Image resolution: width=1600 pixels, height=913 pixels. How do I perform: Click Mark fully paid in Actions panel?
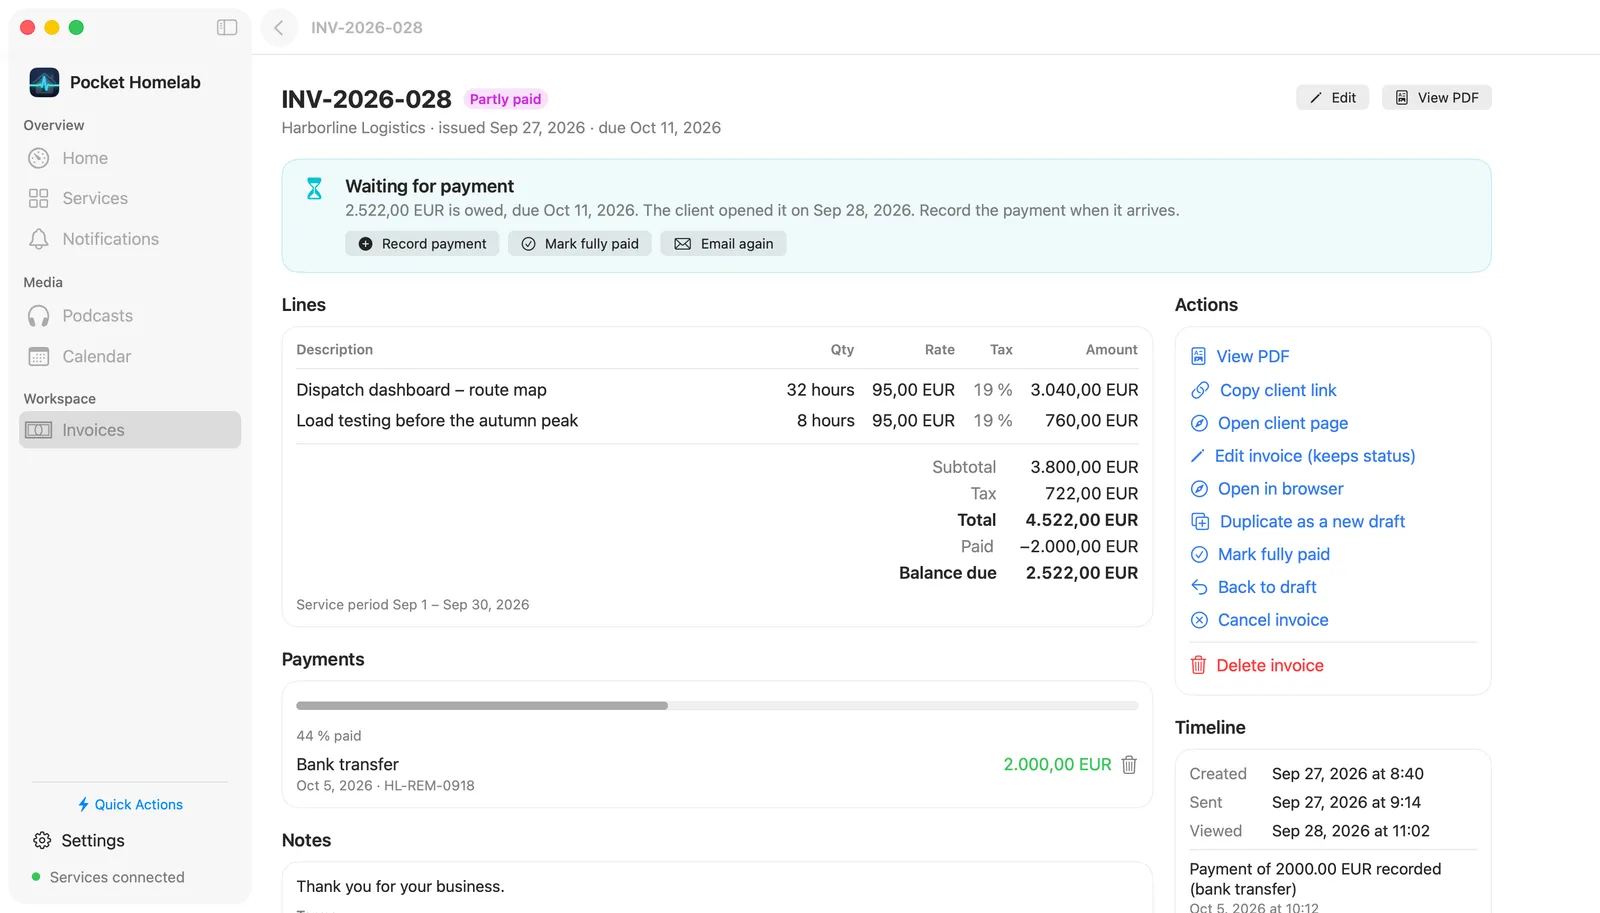[1260, 554]
